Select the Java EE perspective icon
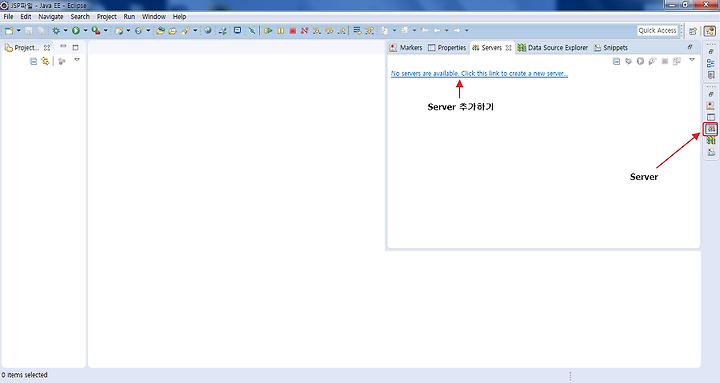This screenshot has width=720, height=383. pyautogui.click(x=710, y=31)
